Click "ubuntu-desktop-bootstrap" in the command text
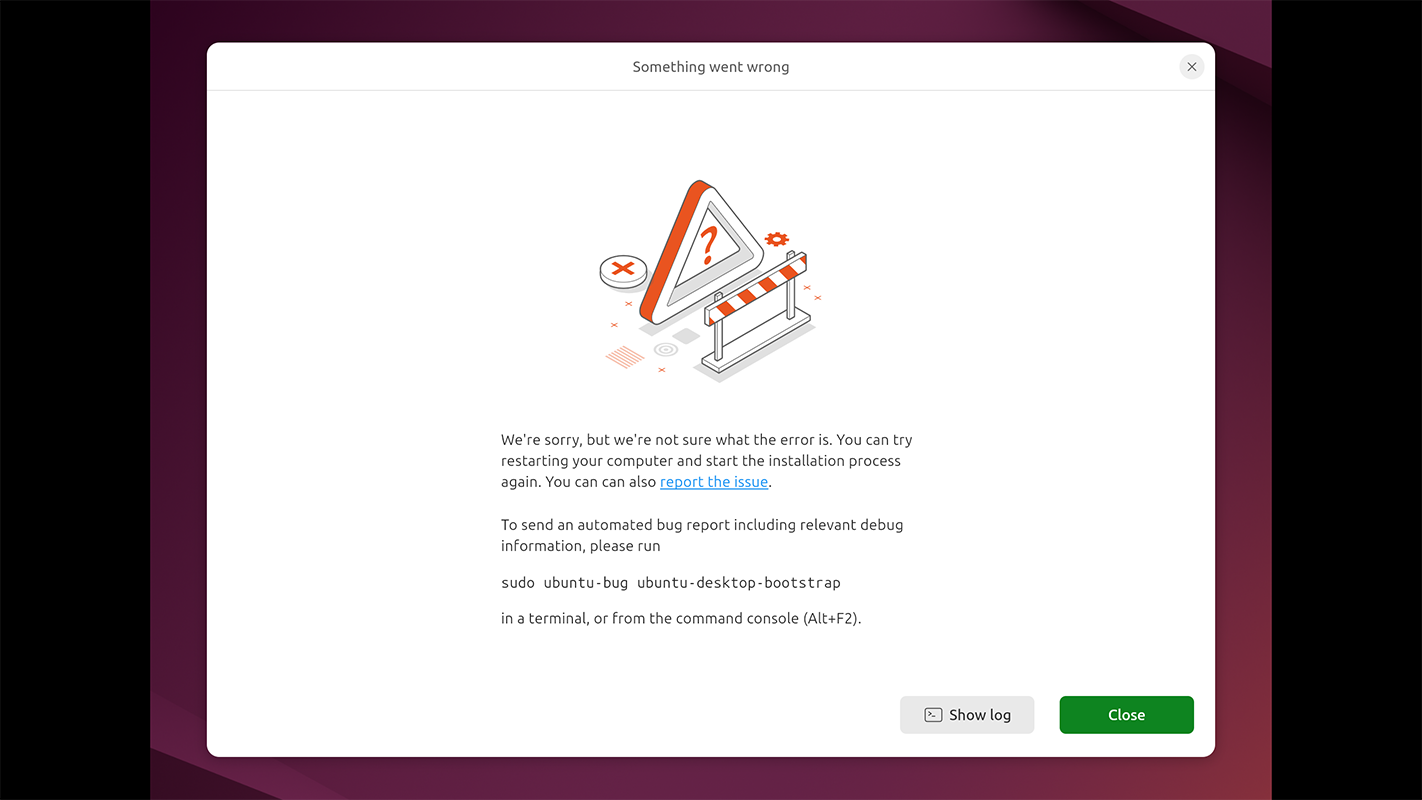 [739, 582]
